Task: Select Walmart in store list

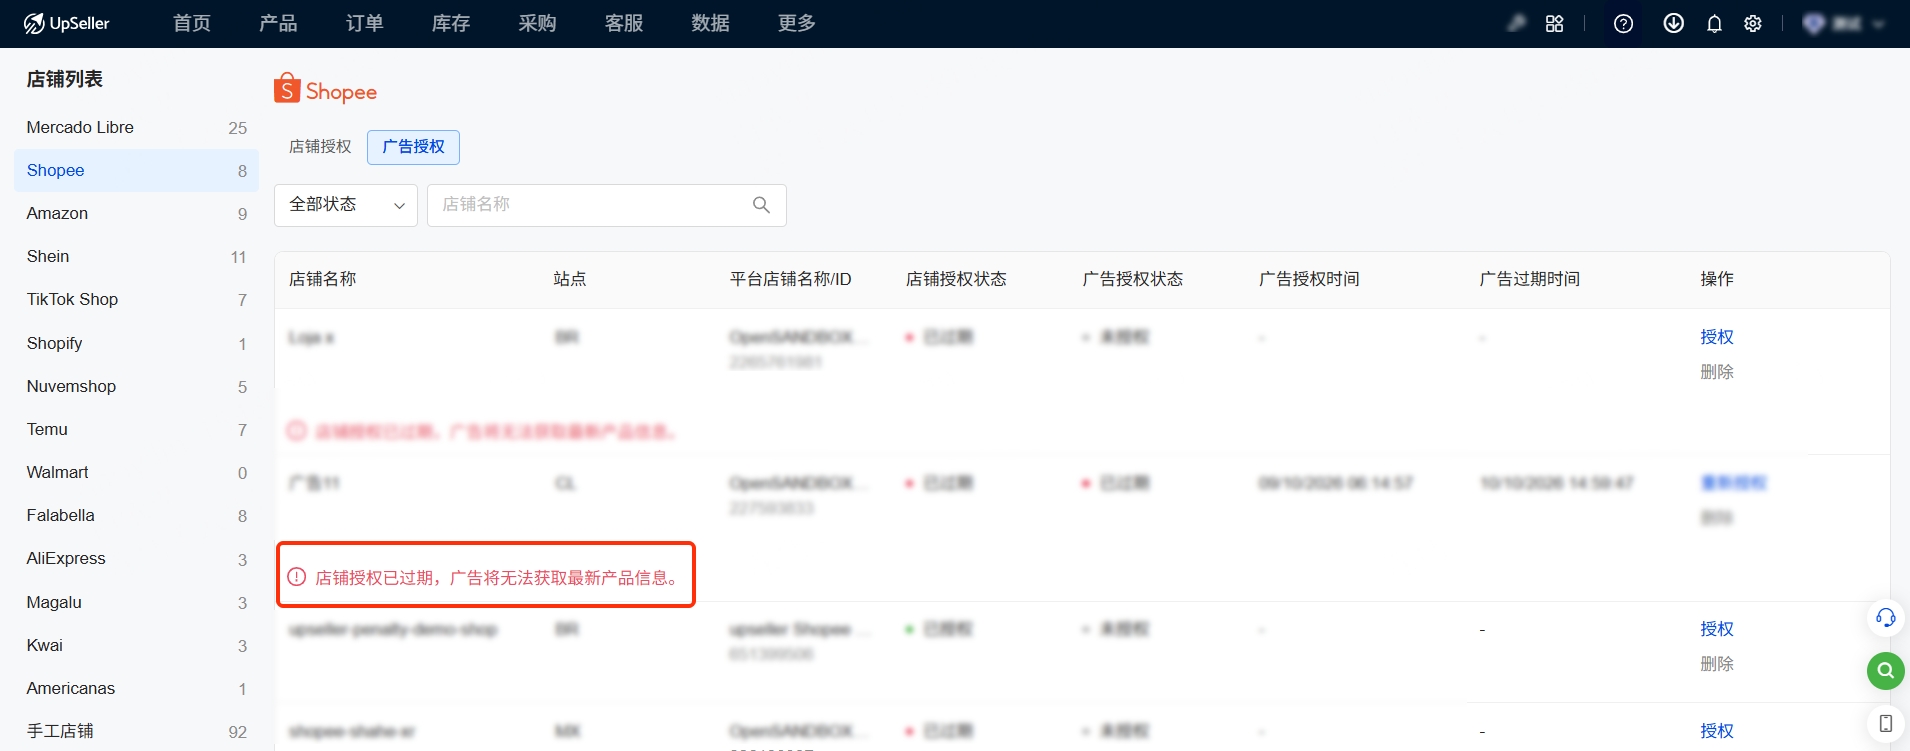Action: coord(137,473)
